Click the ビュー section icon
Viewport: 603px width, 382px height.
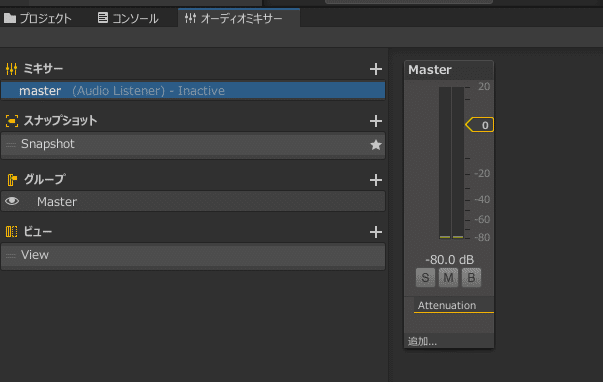point(12,232)
